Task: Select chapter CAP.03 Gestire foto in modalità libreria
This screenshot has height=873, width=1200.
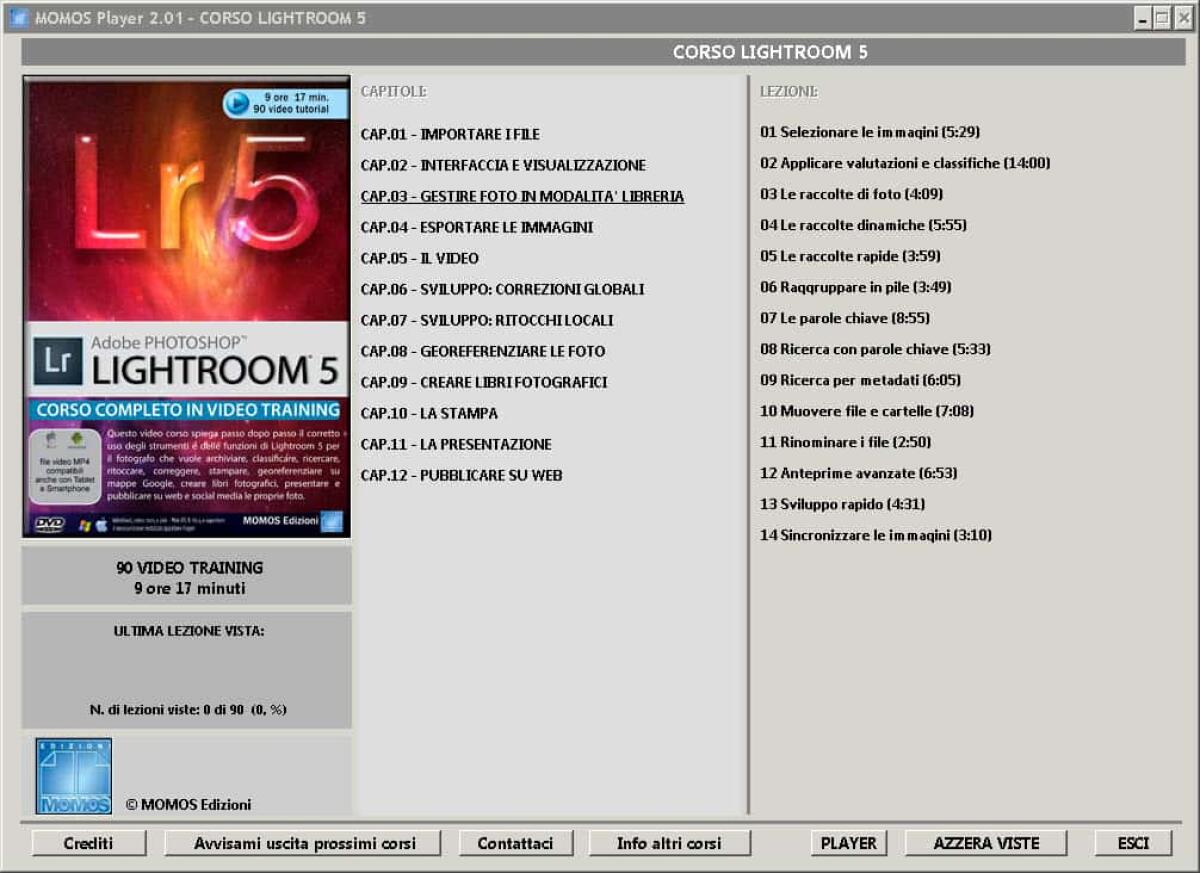Action: 521,196
